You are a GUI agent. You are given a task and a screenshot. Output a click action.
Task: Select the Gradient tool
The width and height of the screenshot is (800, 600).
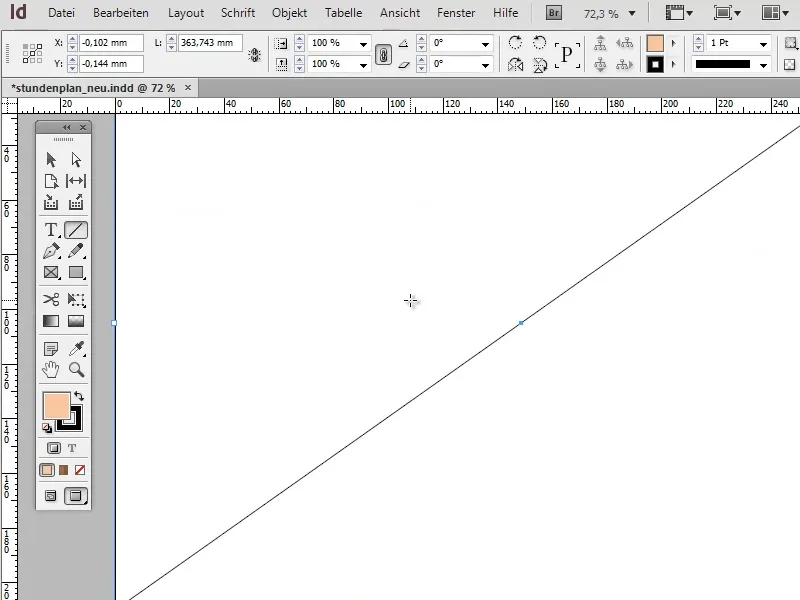point(50,321)
